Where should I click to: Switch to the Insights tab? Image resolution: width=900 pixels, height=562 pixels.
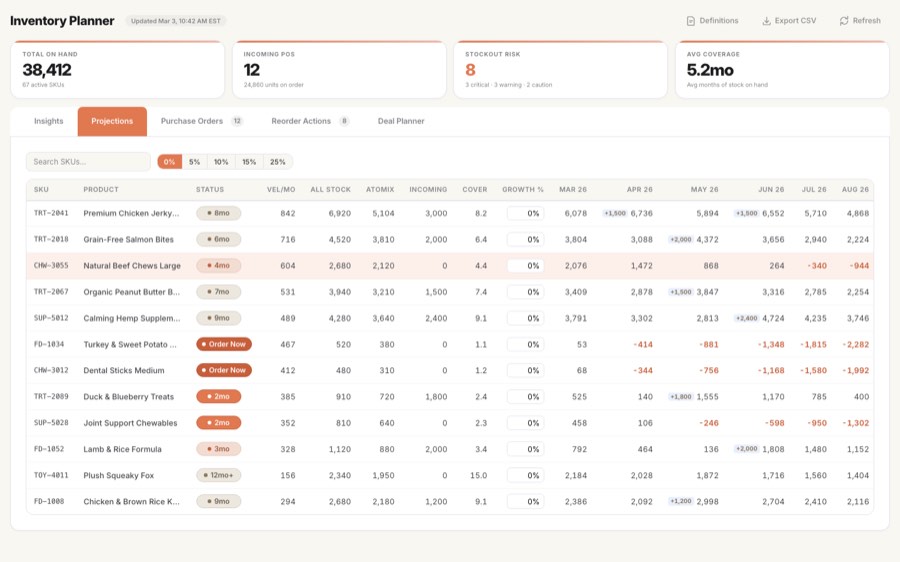pos(48,121)
